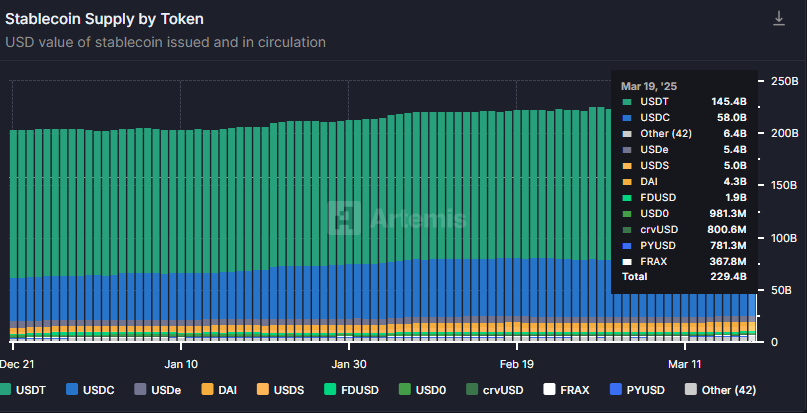Viewport: 807px width, 413px height.
Task: Toggle the crvUSD series in the legend
Action: pyautogui.click(x=495, y=390)
